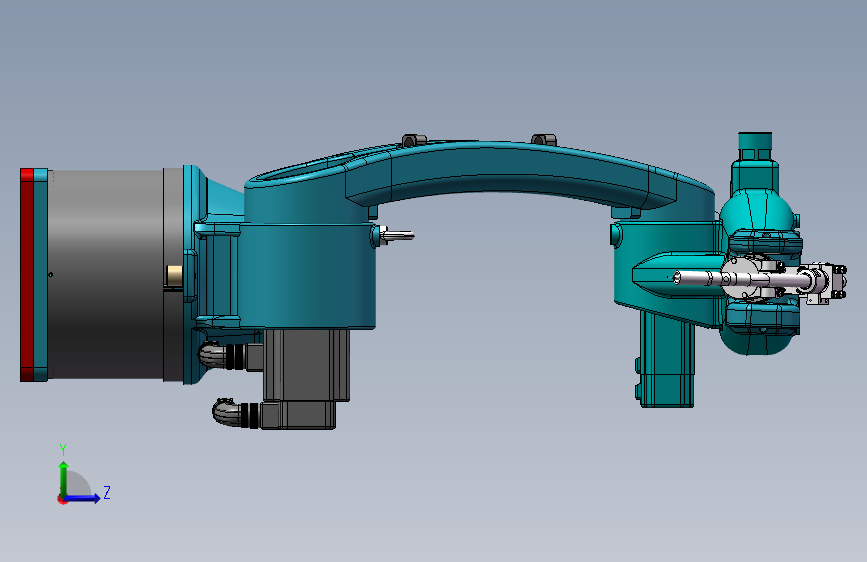Image resolution: width=867 pixels, height=562 pixels.
Task: Select the lower elbow cable fitting
Action: point(235,413)
